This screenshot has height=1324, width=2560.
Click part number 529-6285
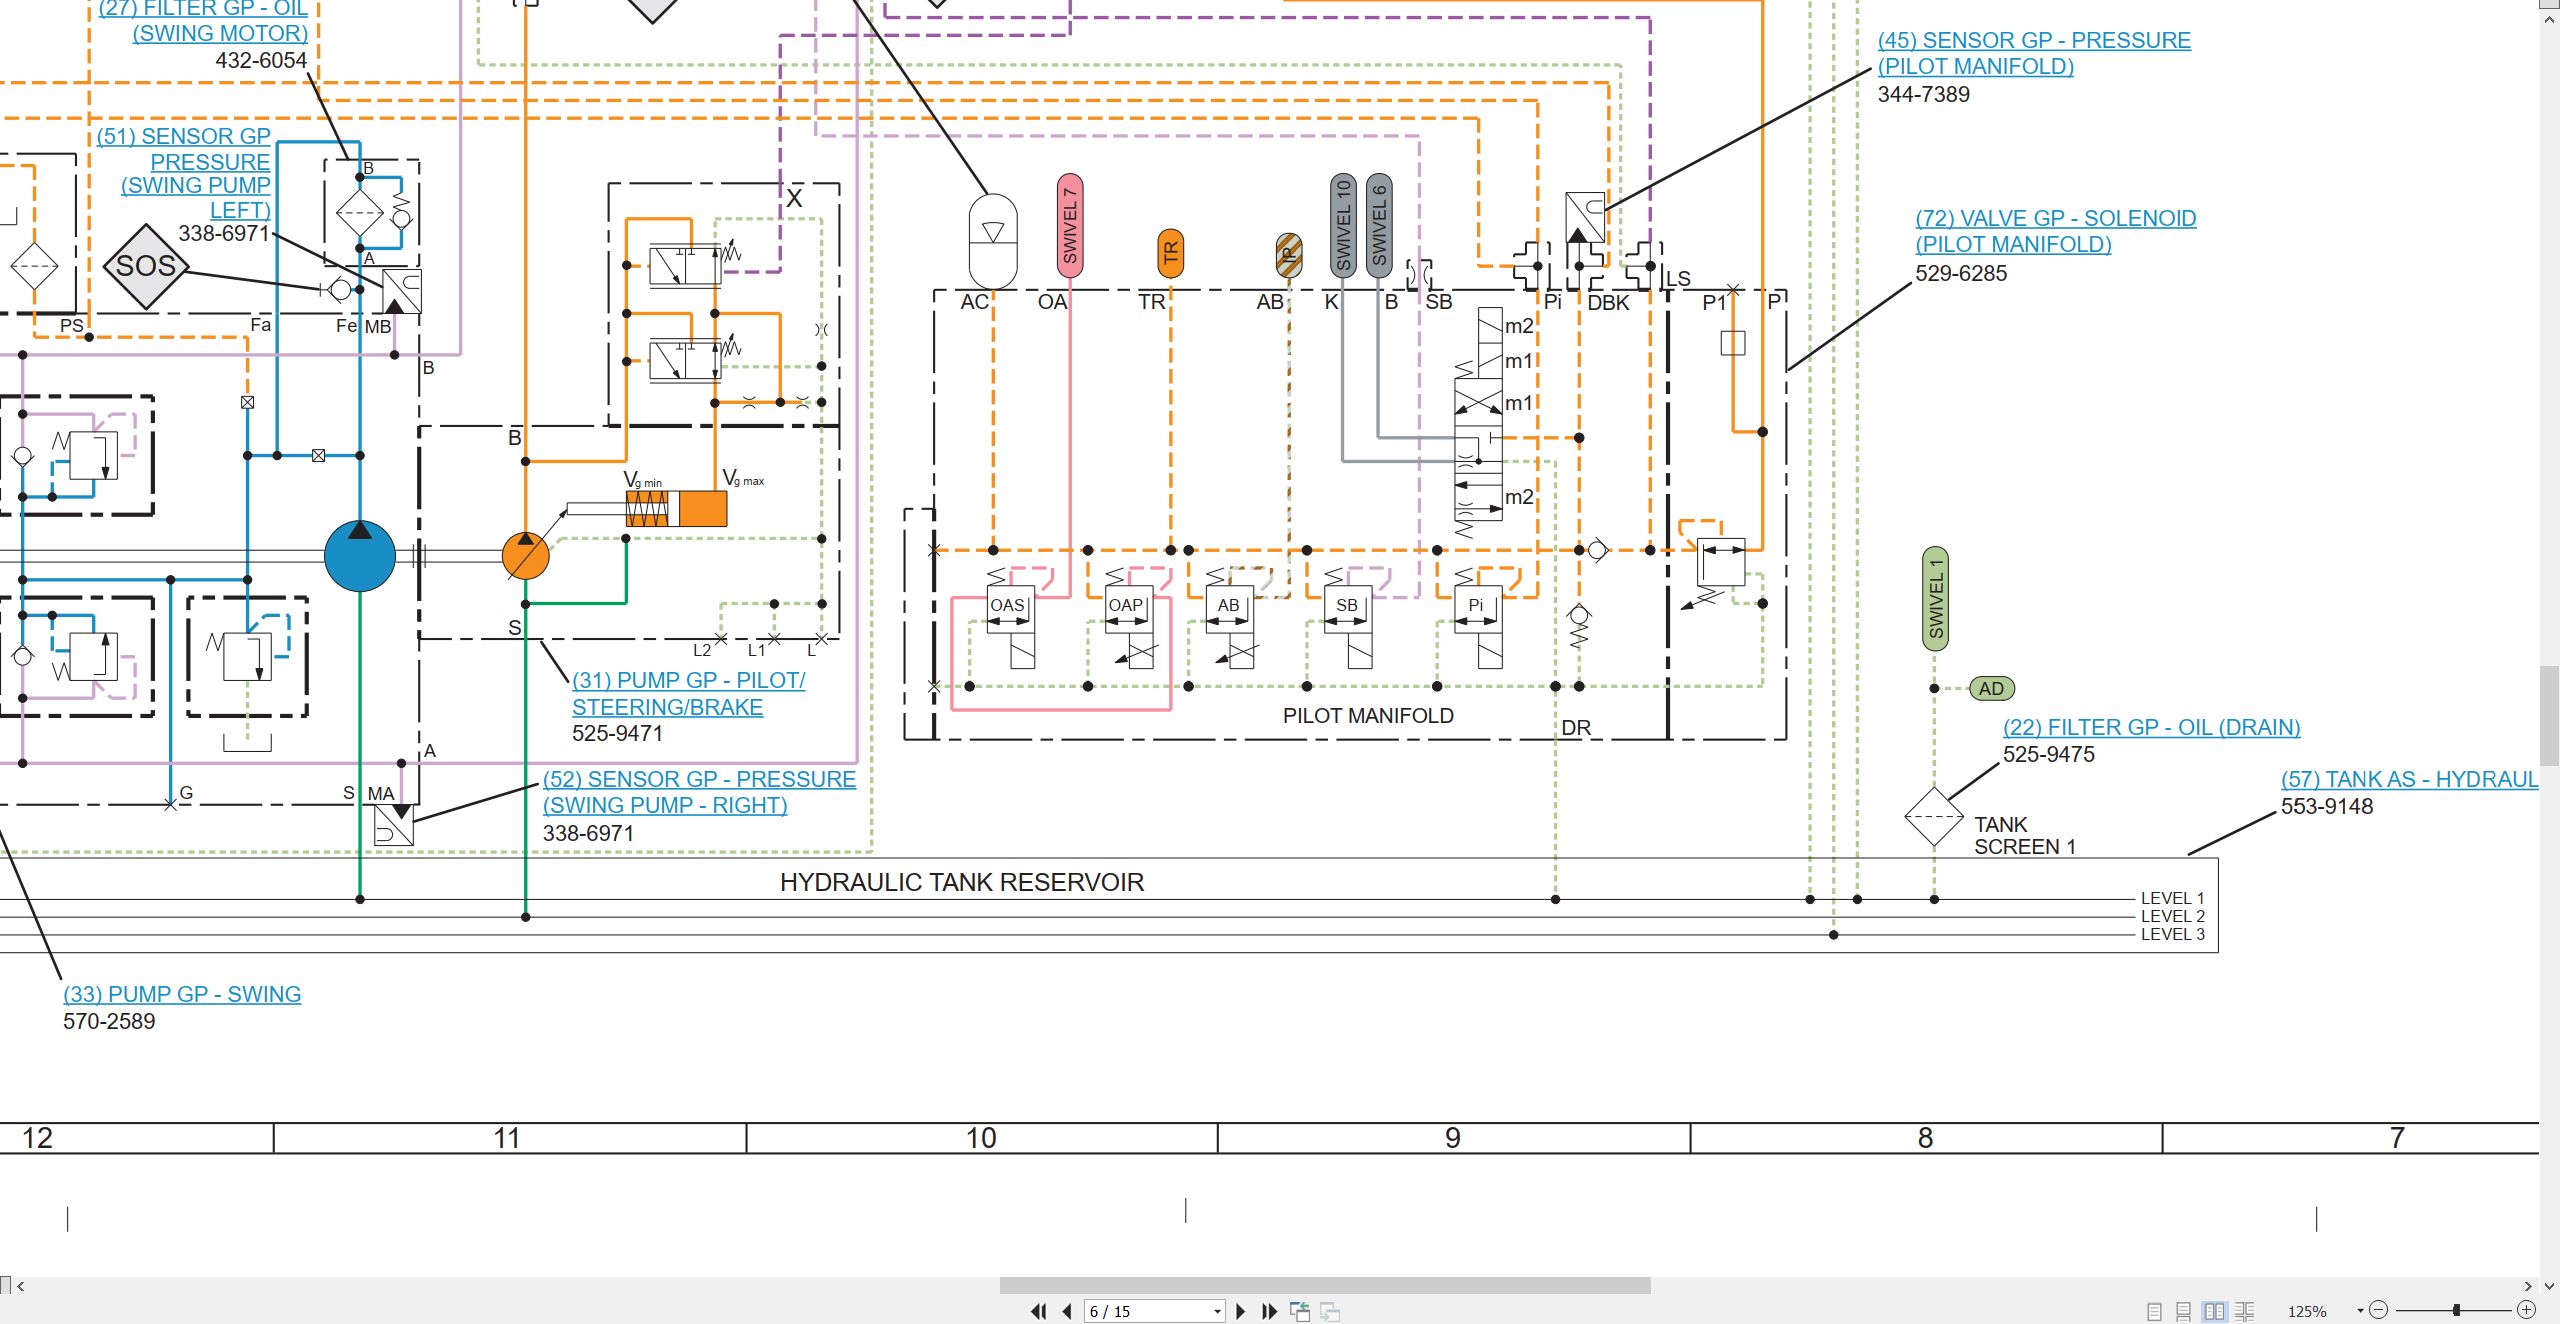coord(1961,273)
